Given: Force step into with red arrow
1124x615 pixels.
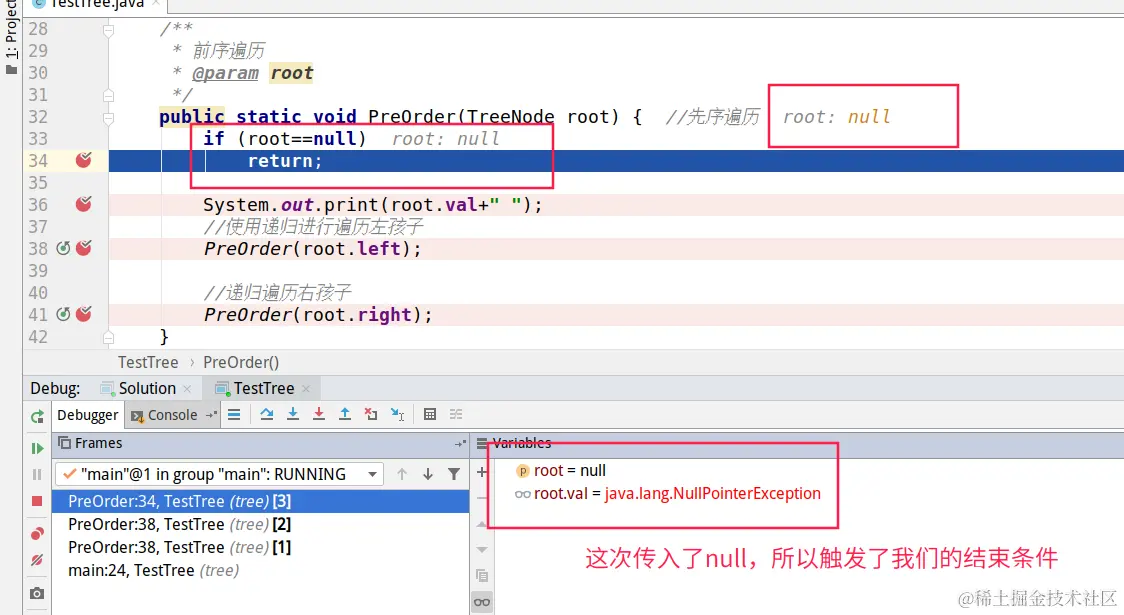Looking at the screenshot, I should coord(318,414).
